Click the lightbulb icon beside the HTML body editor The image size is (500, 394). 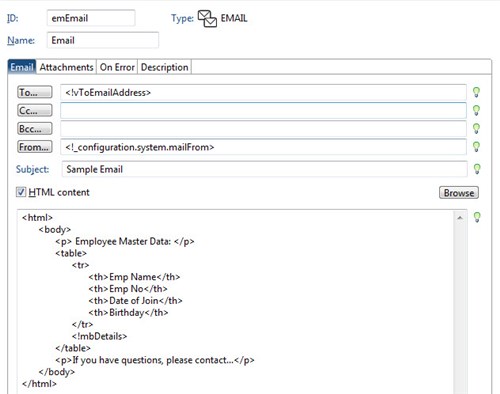point(477,217)
